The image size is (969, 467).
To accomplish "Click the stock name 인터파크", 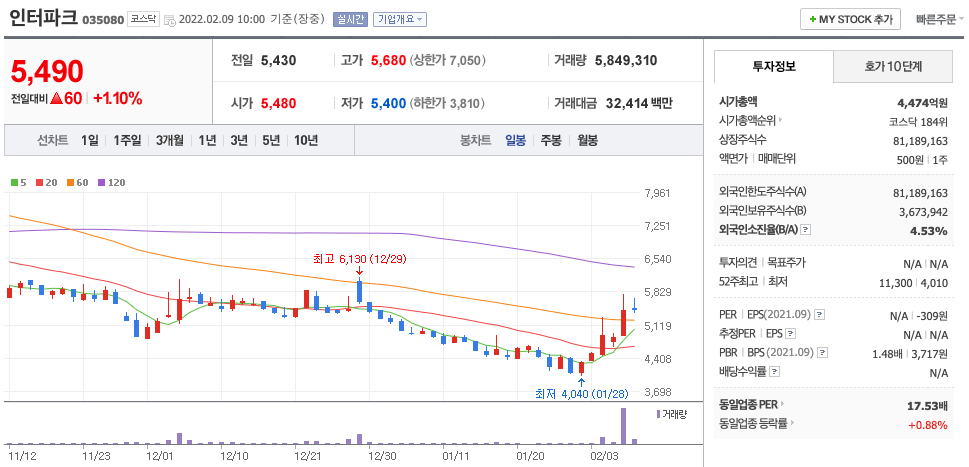I will (43, 18).
